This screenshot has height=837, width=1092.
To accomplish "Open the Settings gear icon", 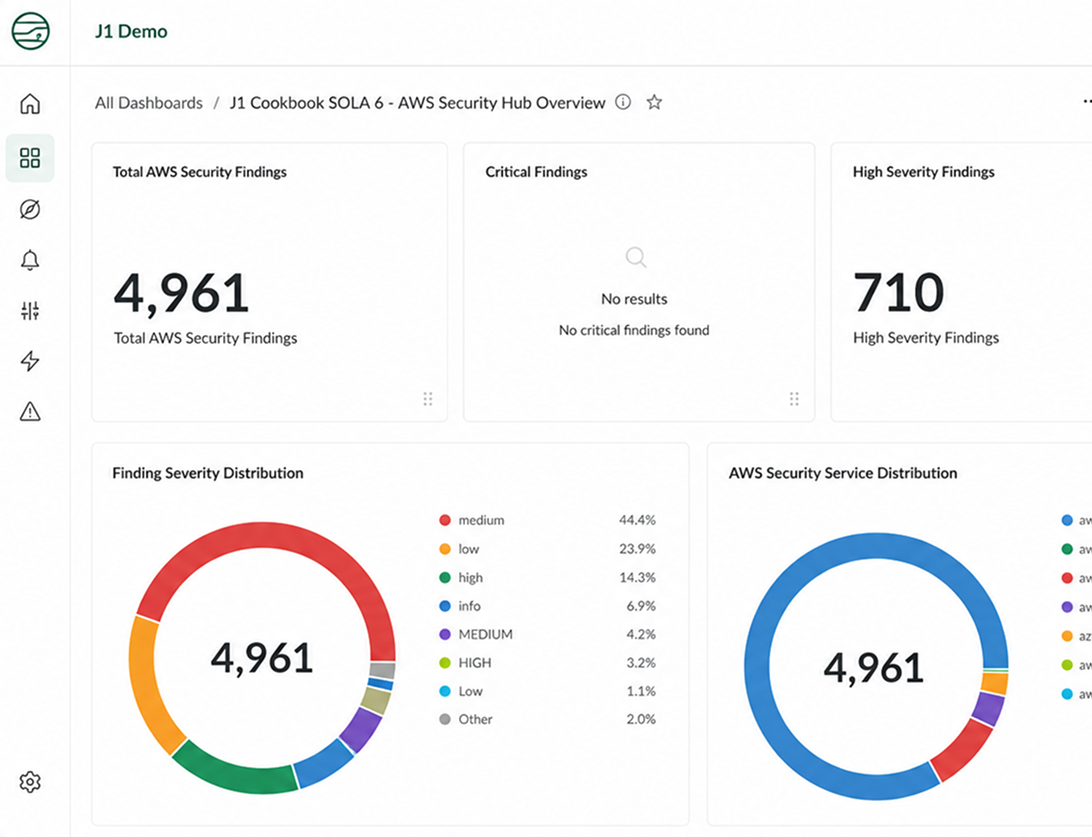I will (x=30, y=782).
